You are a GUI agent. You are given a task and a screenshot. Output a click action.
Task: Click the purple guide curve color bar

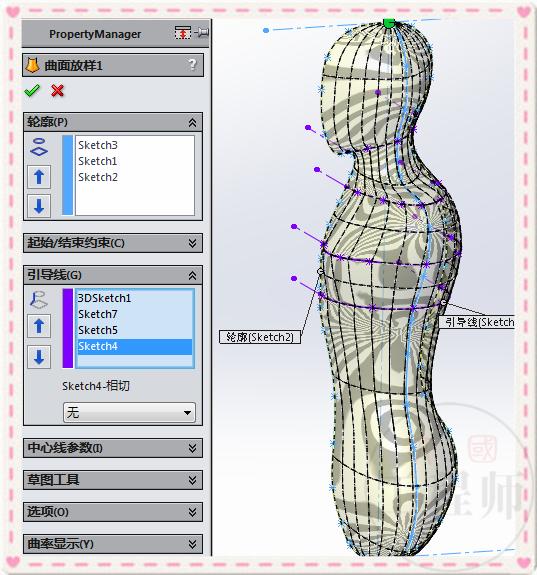(67, 328)
